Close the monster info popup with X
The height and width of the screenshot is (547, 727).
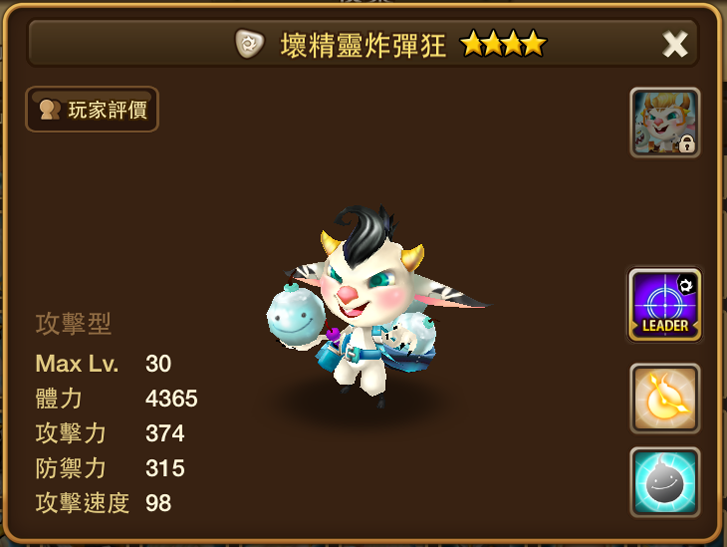pos(675,44)
